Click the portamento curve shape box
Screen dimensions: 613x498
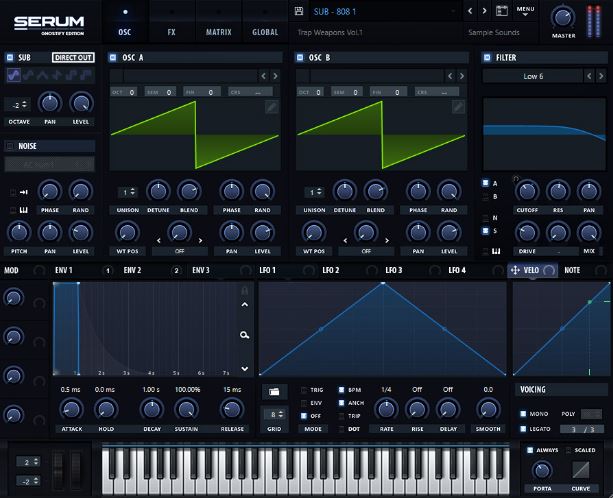point(580,468)
